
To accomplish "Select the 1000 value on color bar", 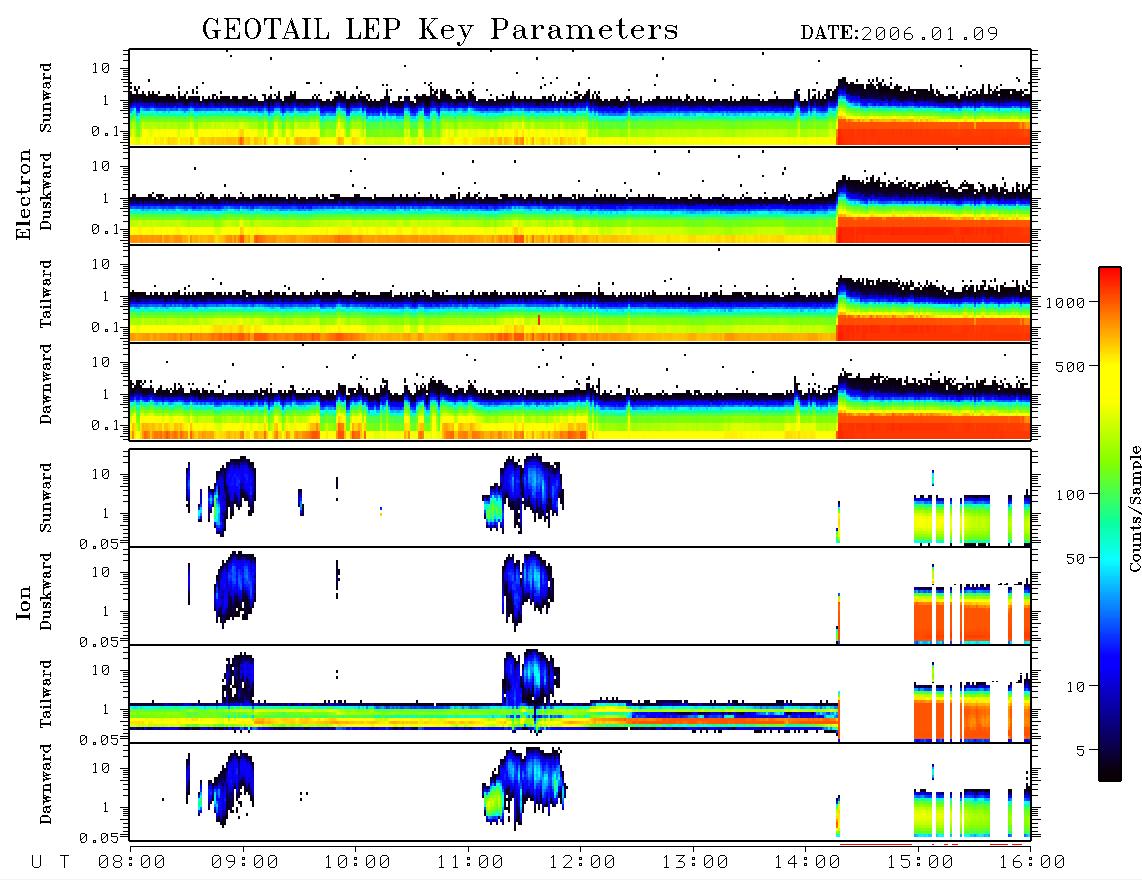I will point(1065,302).
